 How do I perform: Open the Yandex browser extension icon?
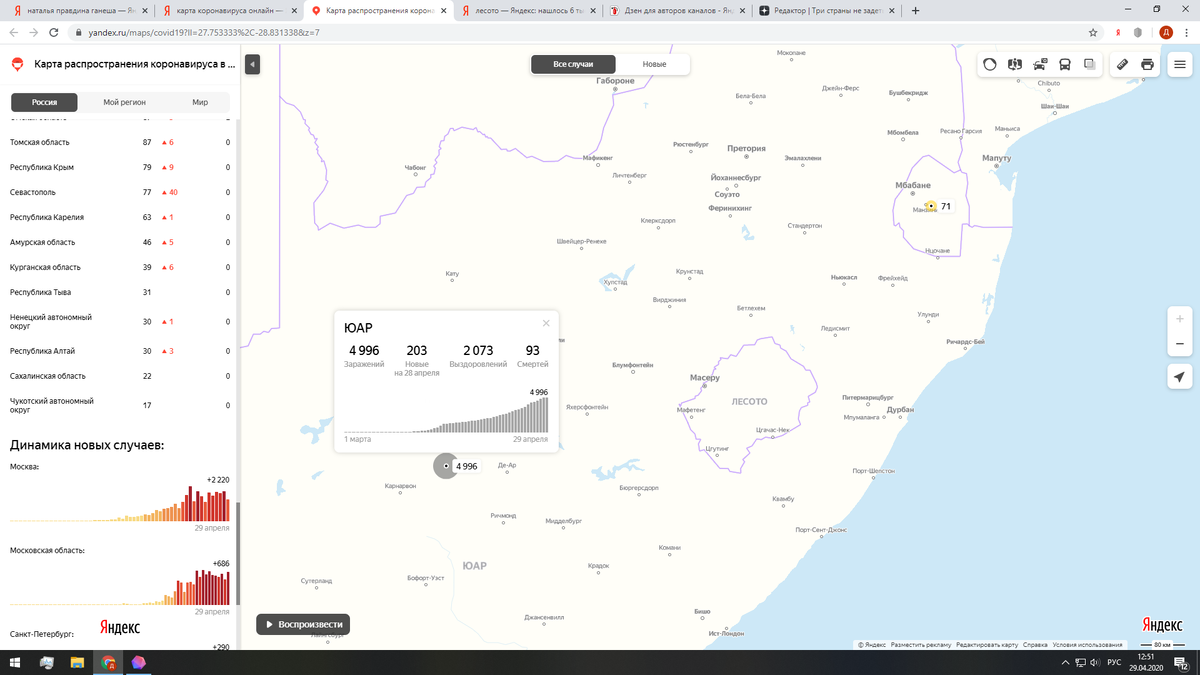(x=1118, y=32)
